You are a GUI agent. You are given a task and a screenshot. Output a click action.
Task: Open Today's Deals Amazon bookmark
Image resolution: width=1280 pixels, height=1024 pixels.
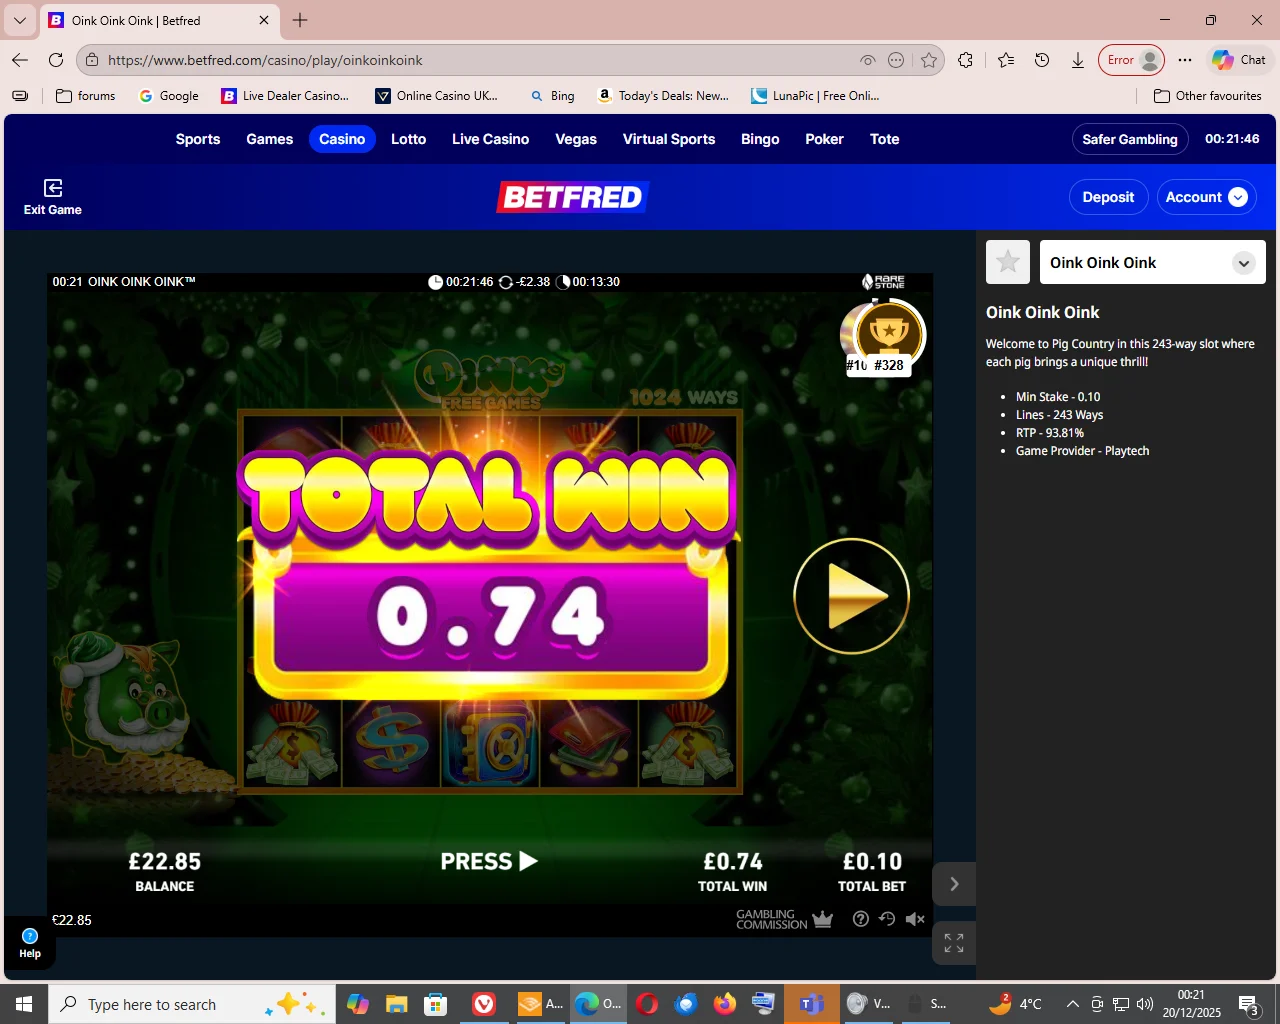(x=663, y=96)
